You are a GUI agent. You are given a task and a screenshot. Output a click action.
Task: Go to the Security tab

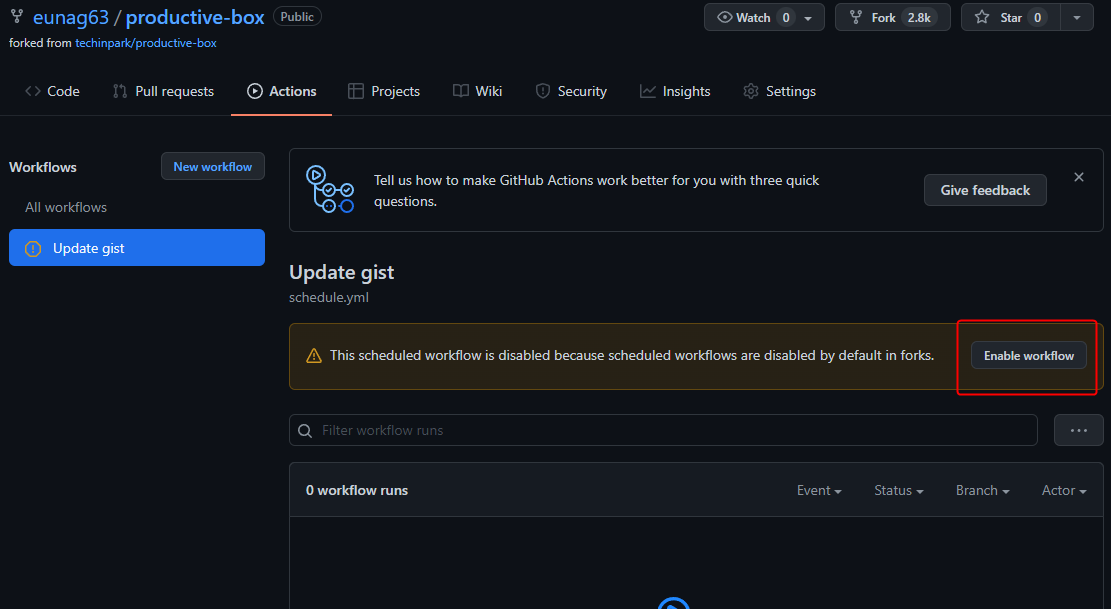tap(571, 91)
